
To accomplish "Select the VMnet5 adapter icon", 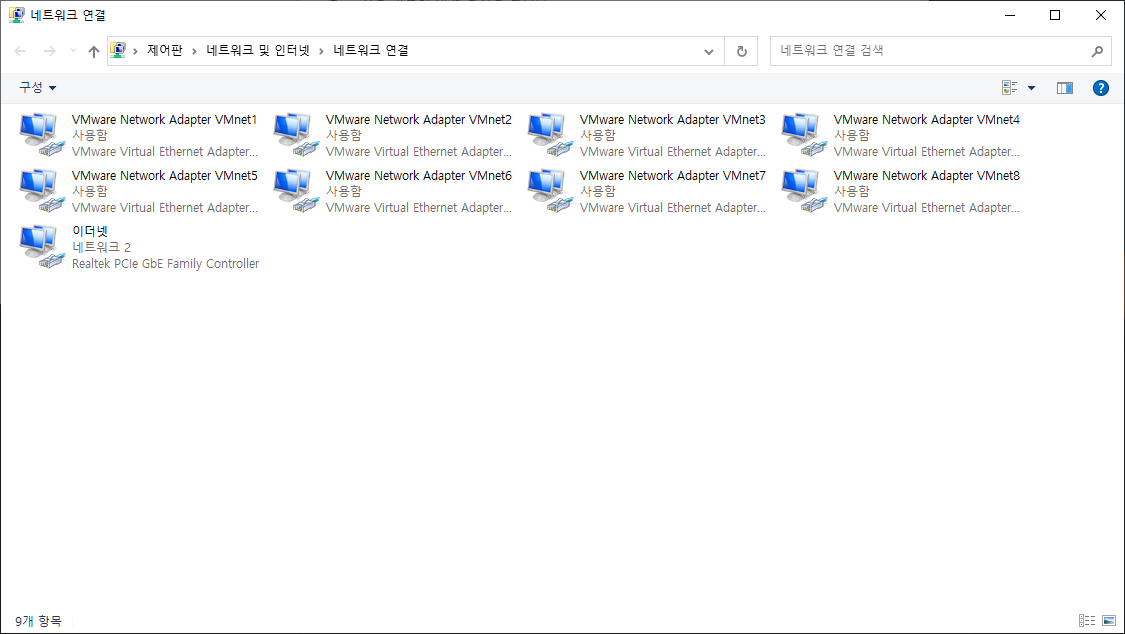I will pyautogui.click(x=42, y=191).
